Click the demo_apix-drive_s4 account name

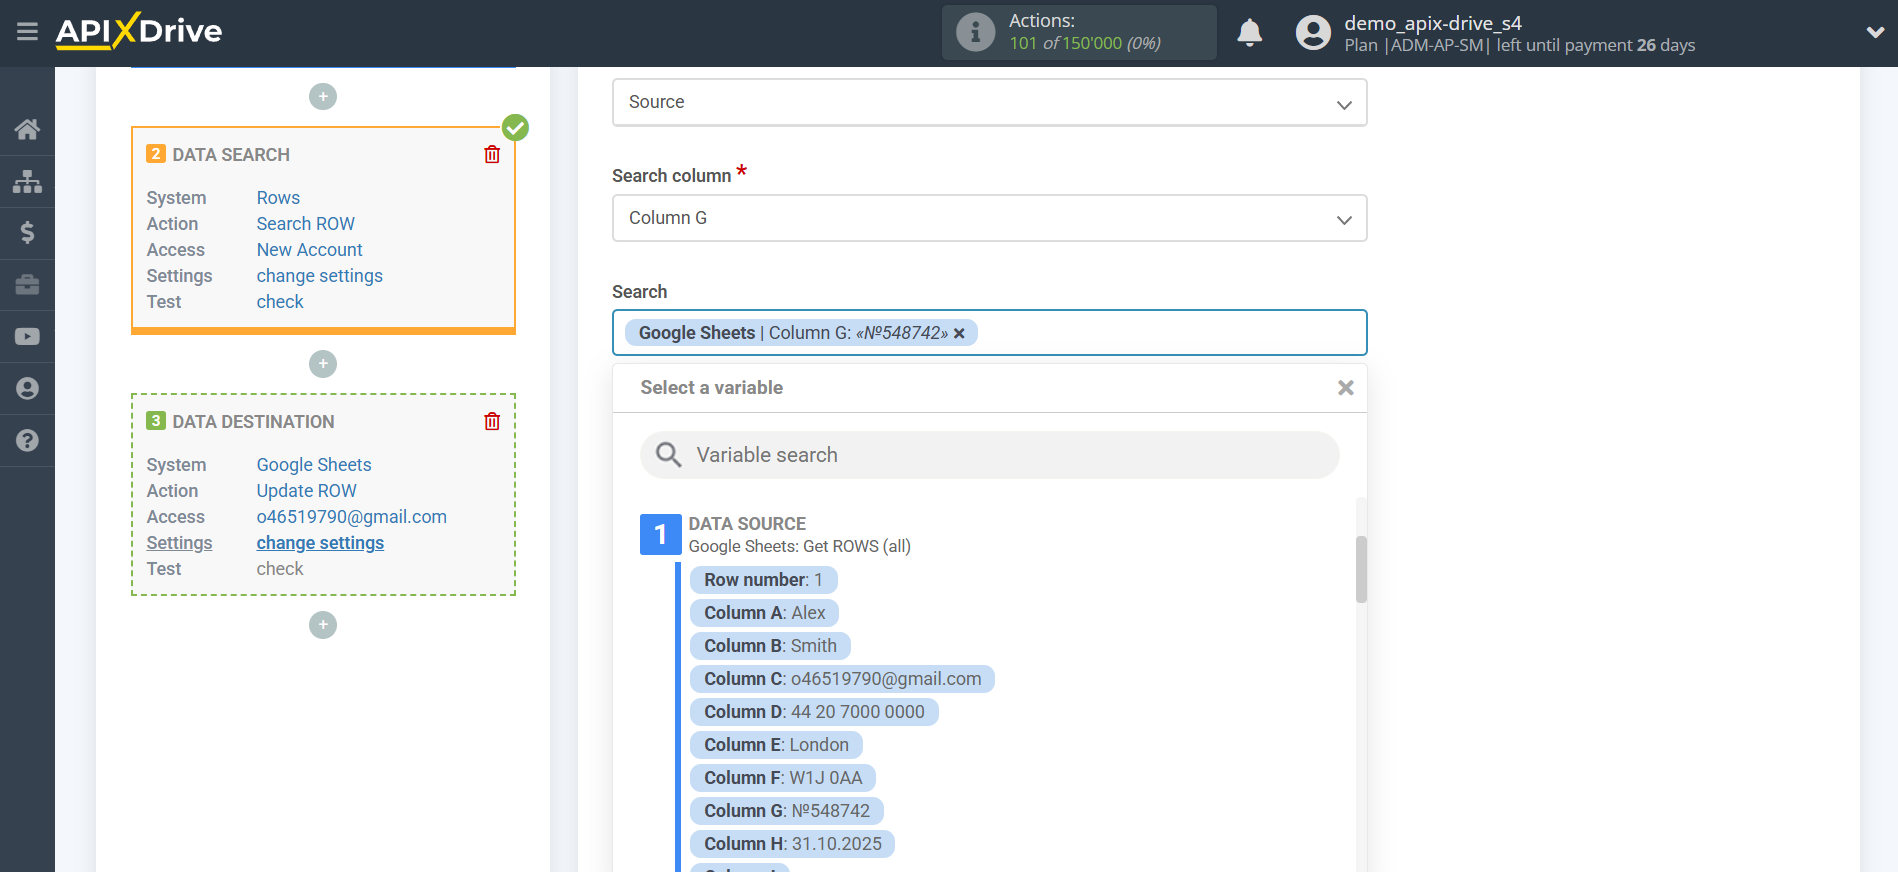(1433, 23)
